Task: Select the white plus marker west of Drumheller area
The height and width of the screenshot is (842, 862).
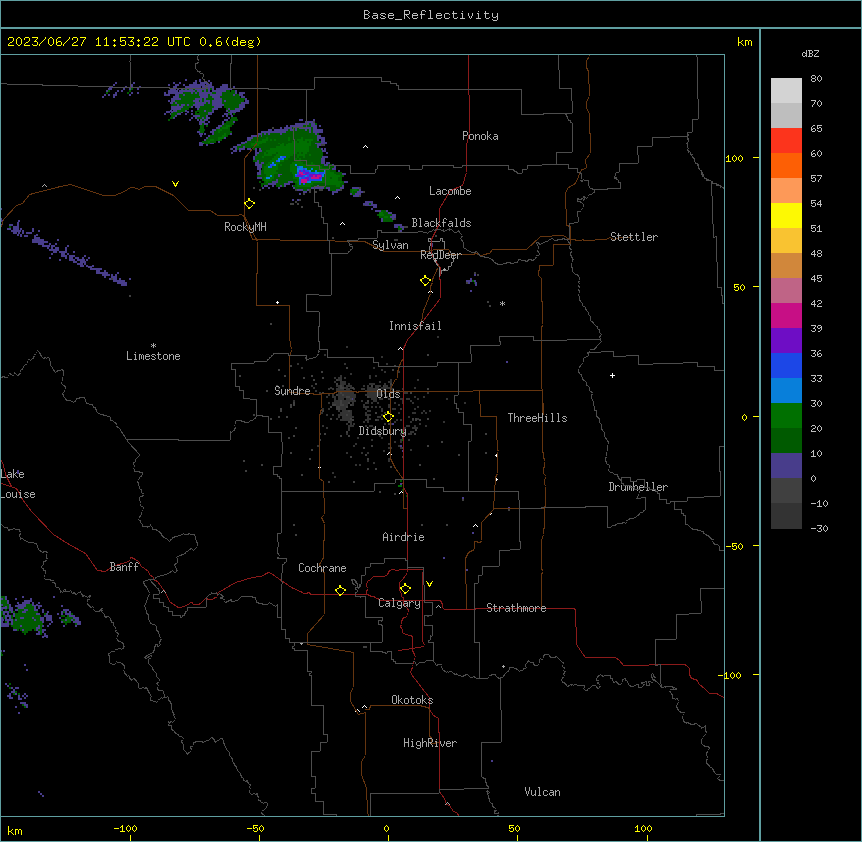Action: tap(612, 375)
